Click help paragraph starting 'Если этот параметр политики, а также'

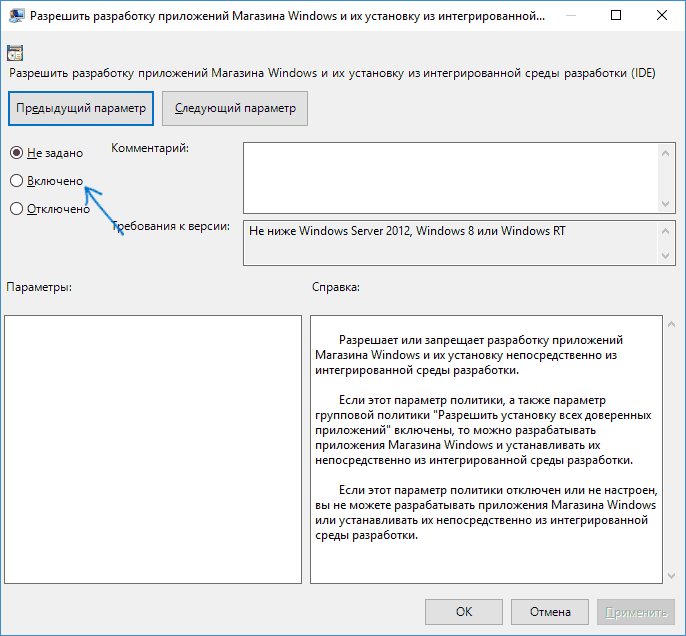pyautogui.click(x=483, y=430)
